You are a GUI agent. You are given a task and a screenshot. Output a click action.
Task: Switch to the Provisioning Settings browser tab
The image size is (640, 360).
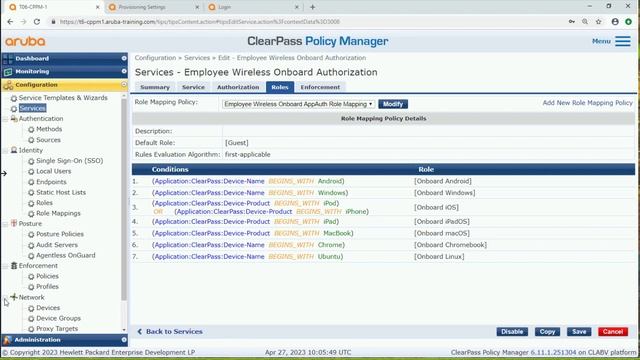coord(153,7)
